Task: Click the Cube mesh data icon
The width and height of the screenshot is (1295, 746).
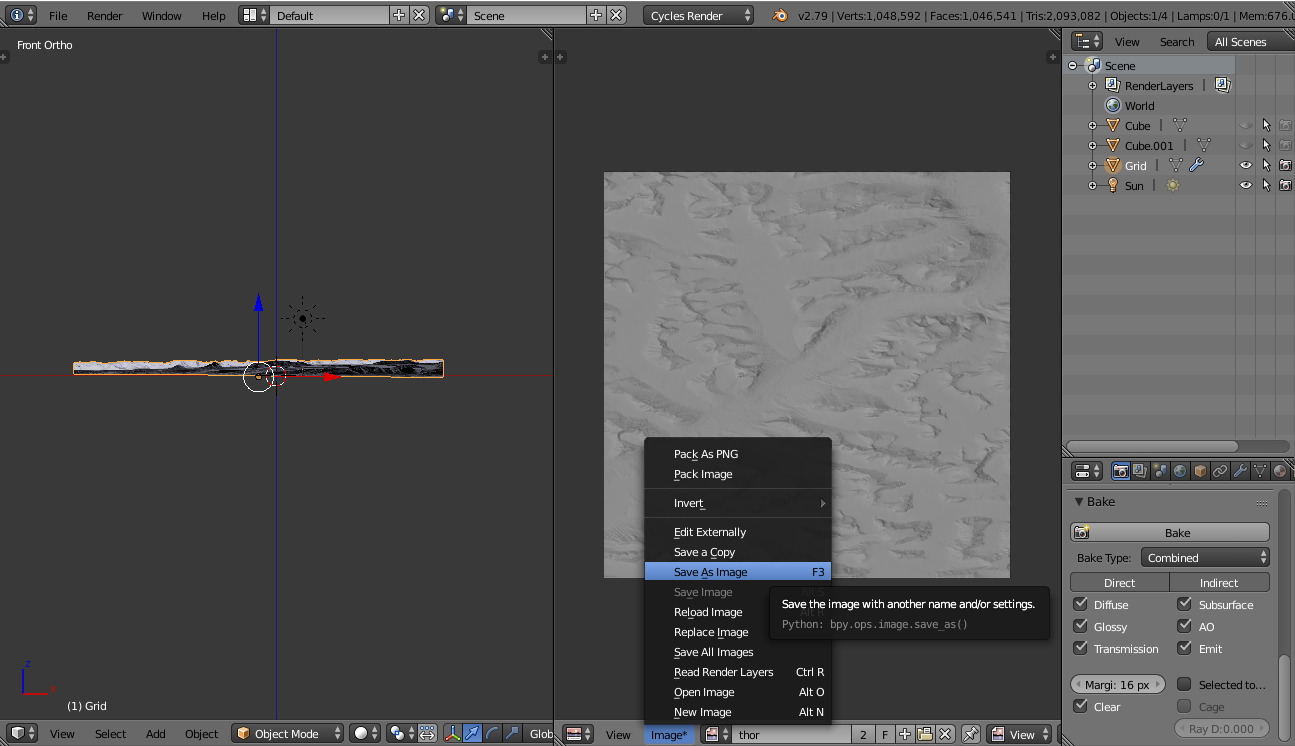Action: click(x=1180, y=125)
